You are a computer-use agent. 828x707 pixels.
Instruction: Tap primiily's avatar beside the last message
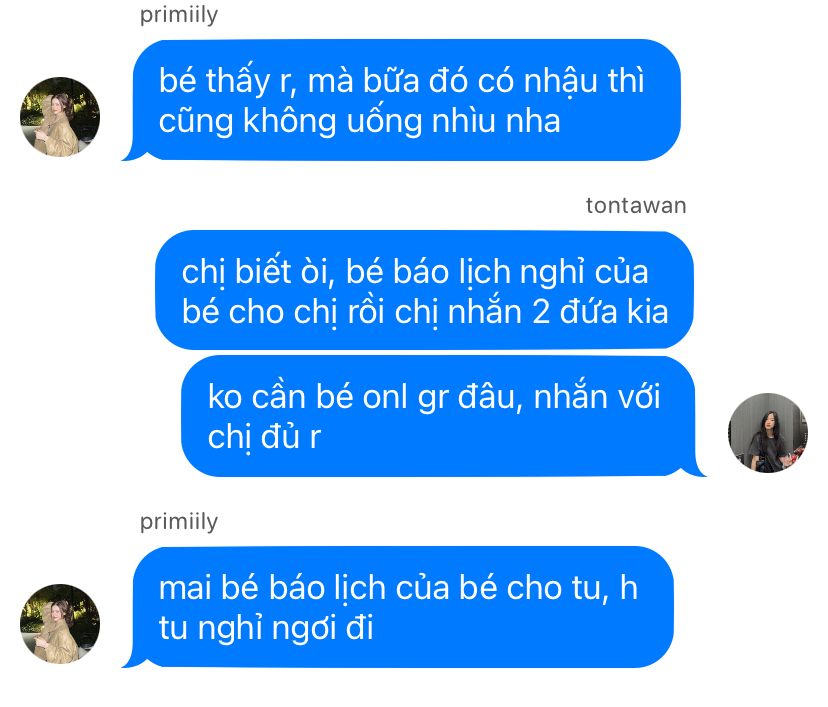pos(60,624)
